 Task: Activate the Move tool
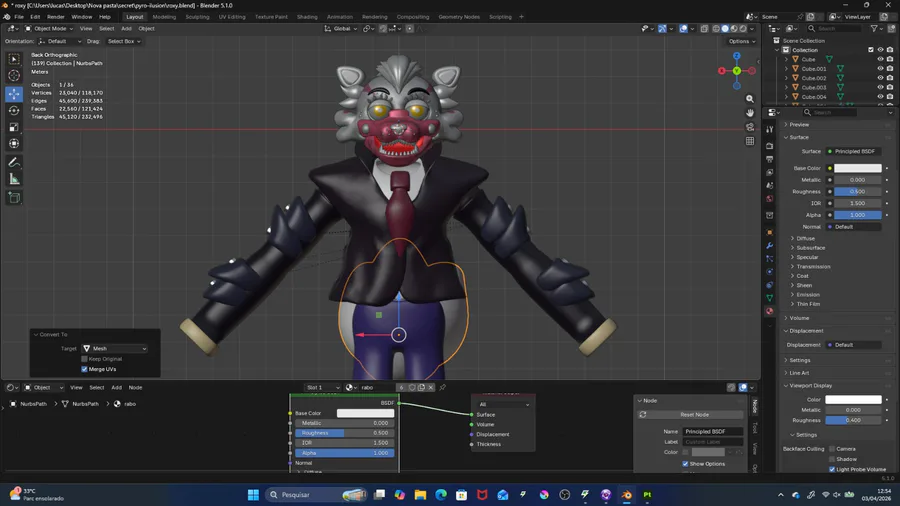point(14,94)
